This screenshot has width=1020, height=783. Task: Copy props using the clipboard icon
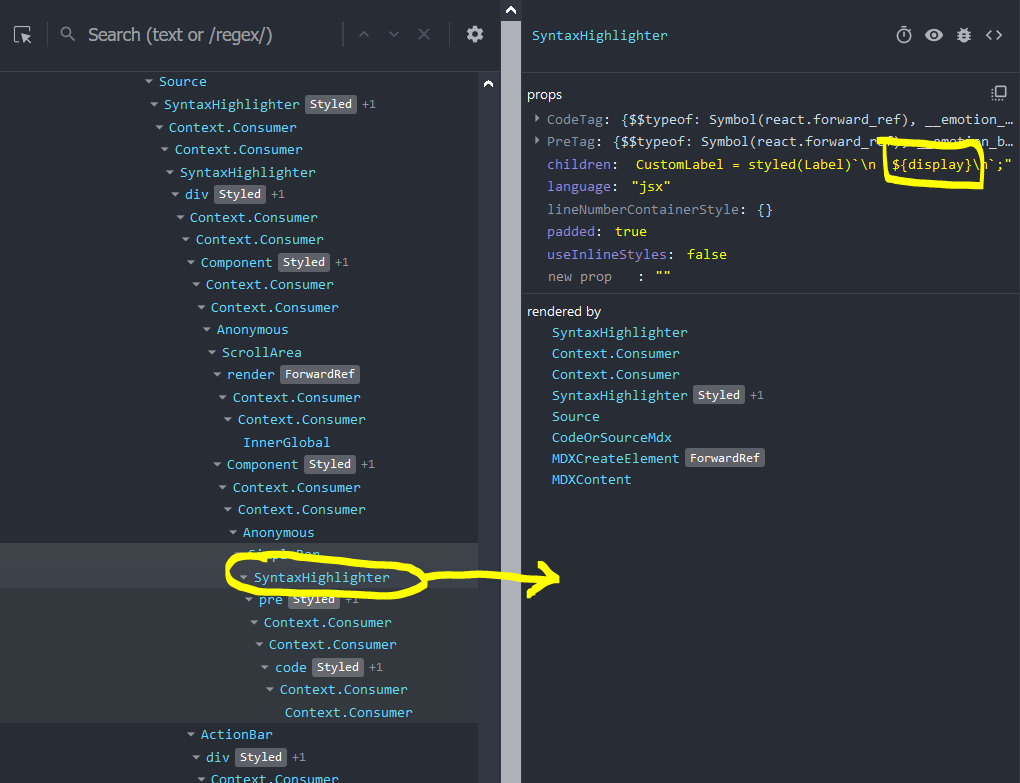(998, 92)
